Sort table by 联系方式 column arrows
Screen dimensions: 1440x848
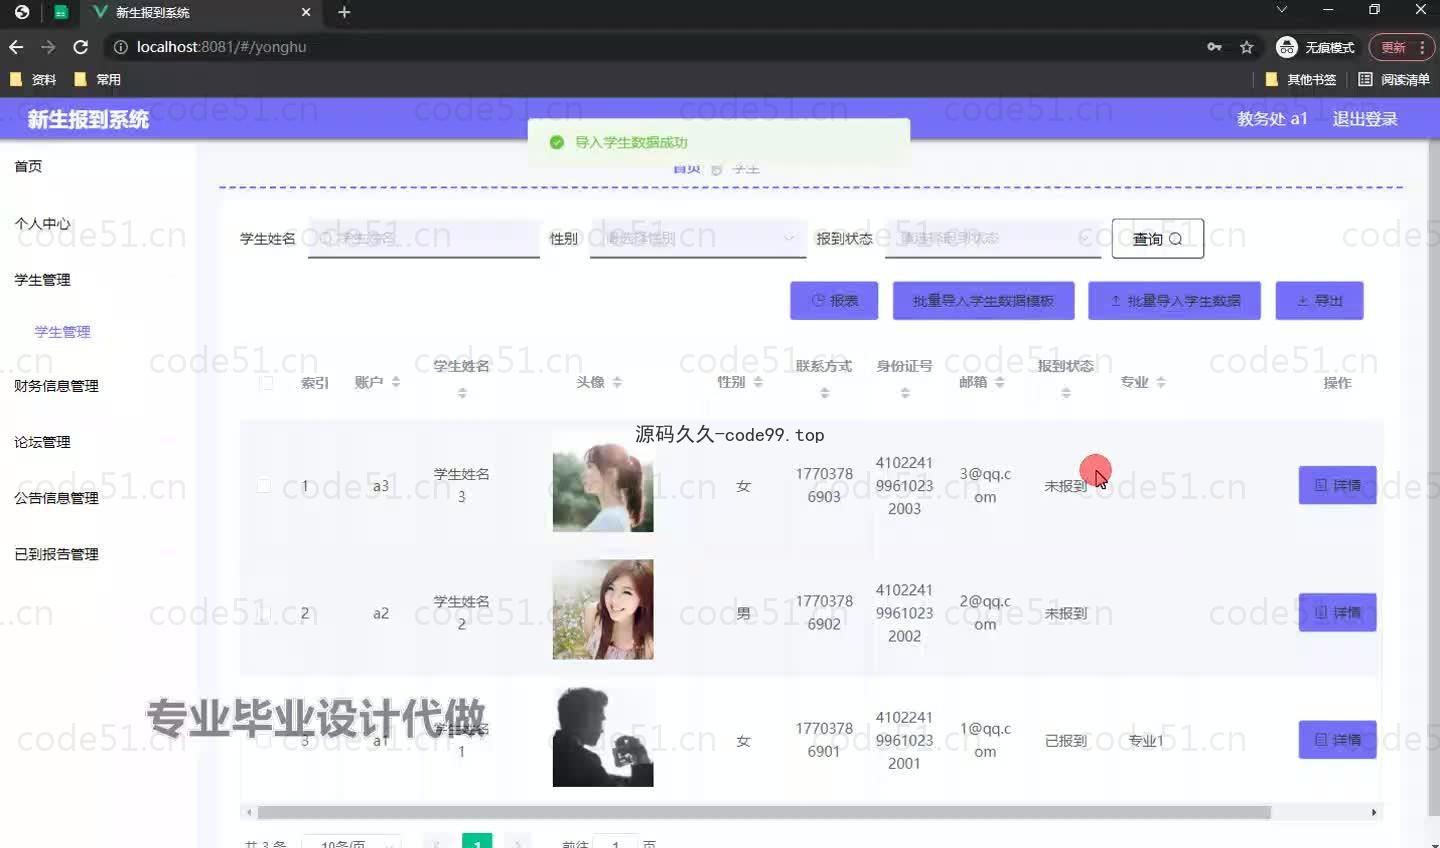pyautogui.click(x=825, y=394)
